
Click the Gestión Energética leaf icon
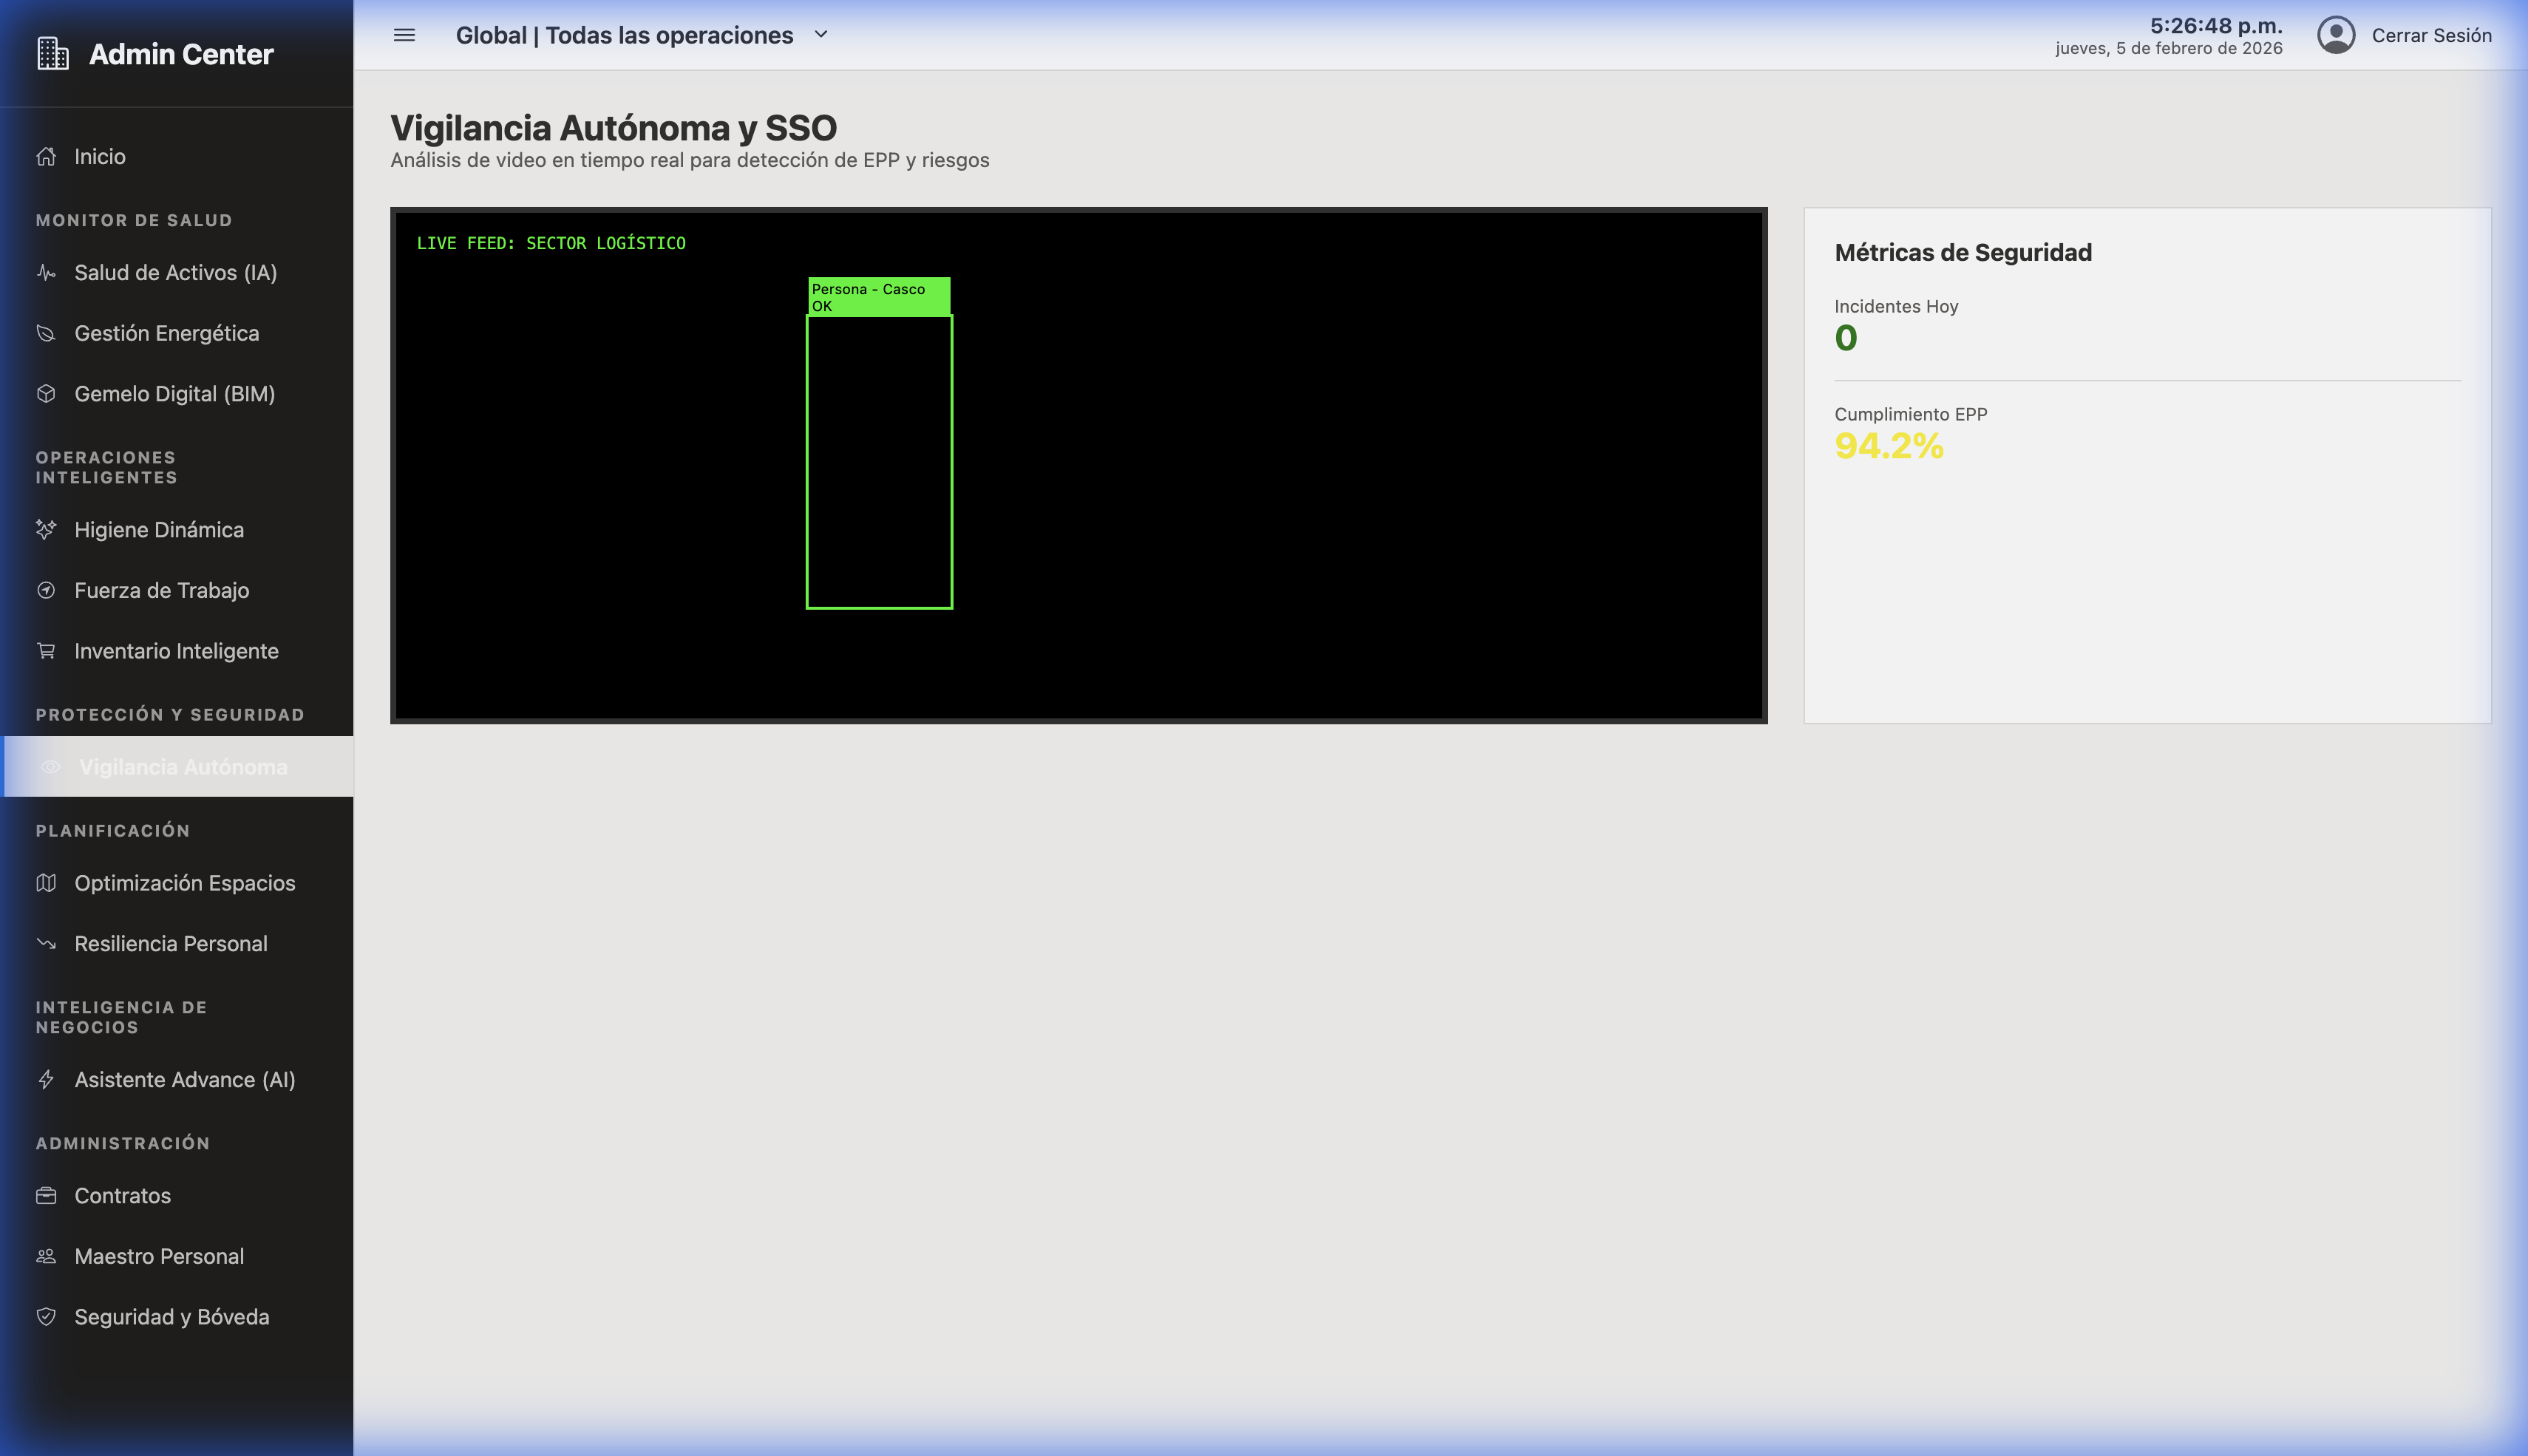pyautogui.click(x=46, y=333)
